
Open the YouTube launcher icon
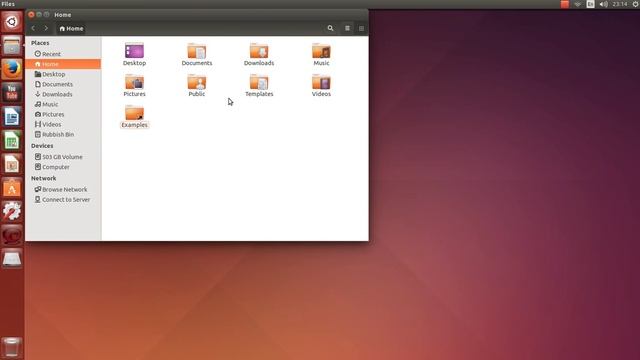(x=12, y=93)
